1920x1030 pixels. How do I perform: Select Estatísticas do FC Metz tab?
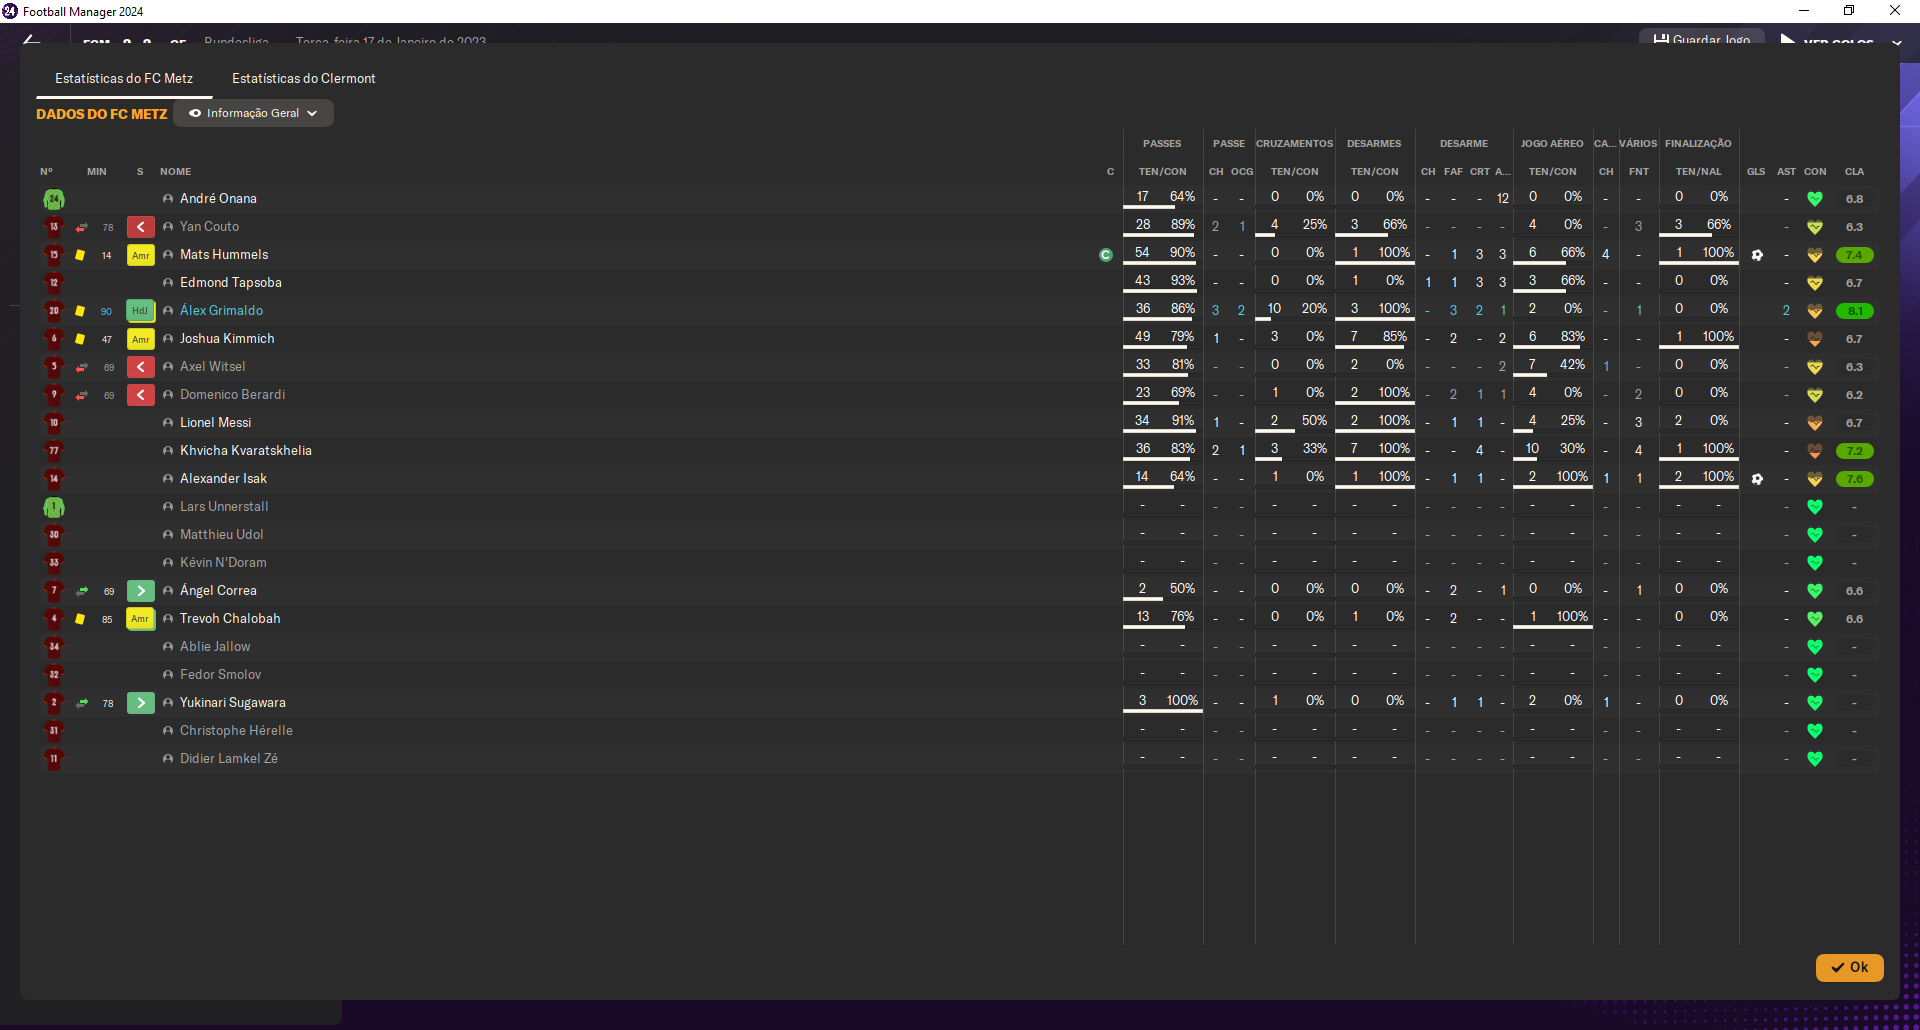pos(124,78)
